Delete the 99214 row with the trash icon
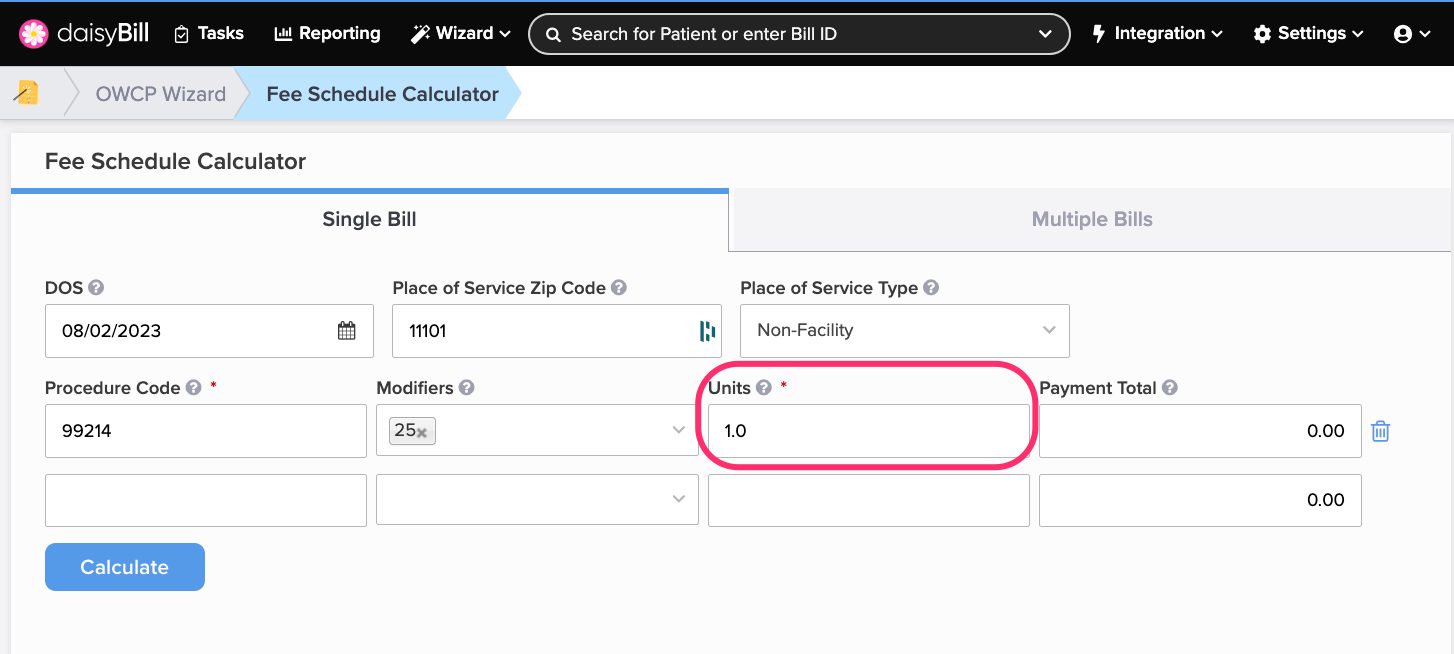 pos(1381,430)
